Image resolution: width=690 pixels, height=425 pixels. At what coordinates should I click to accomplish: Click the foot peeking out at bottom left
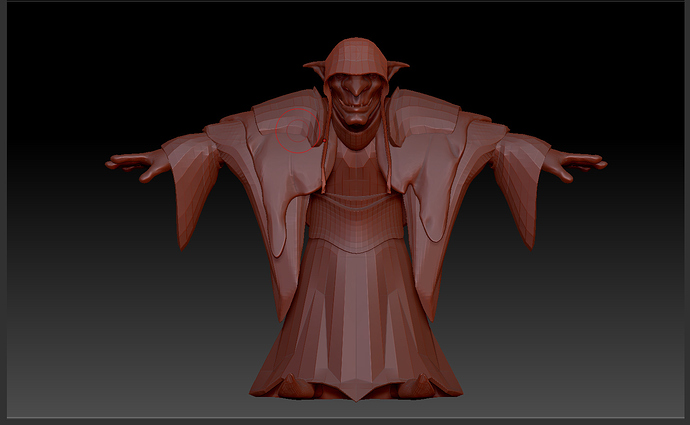pos(295,386)
